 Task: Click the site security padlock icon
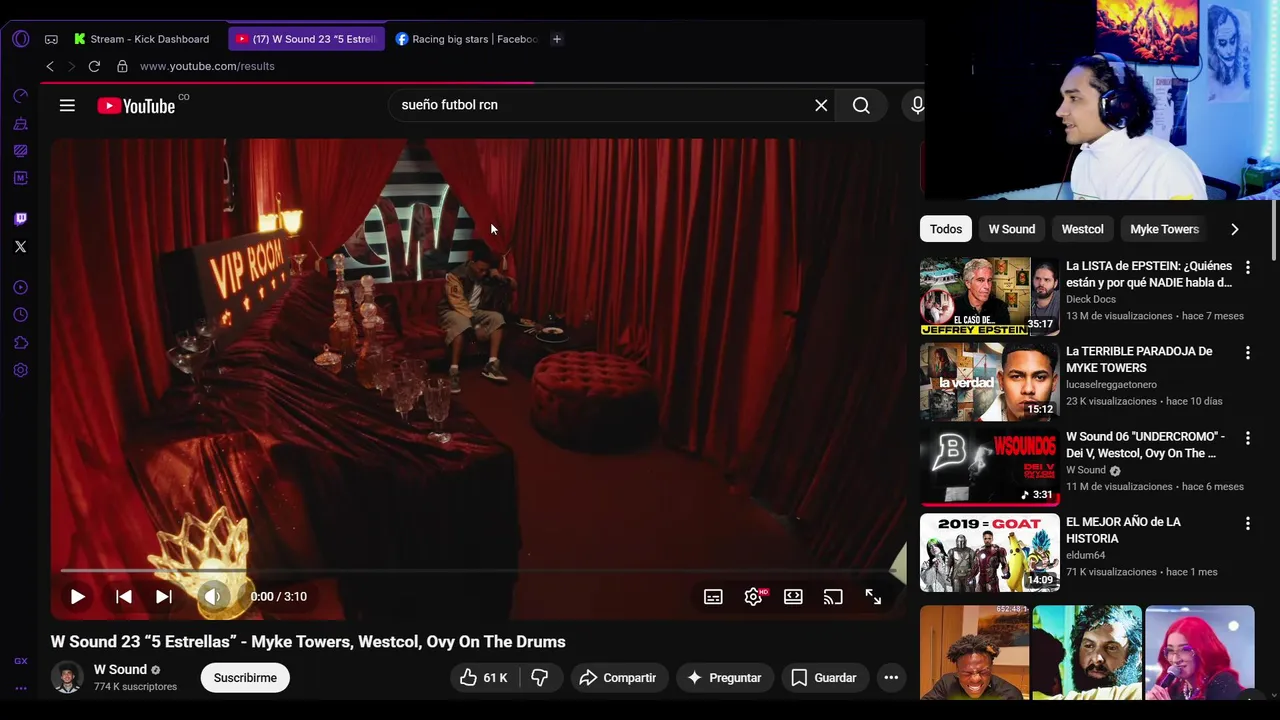pyautogui.click(x=122, y=66)
